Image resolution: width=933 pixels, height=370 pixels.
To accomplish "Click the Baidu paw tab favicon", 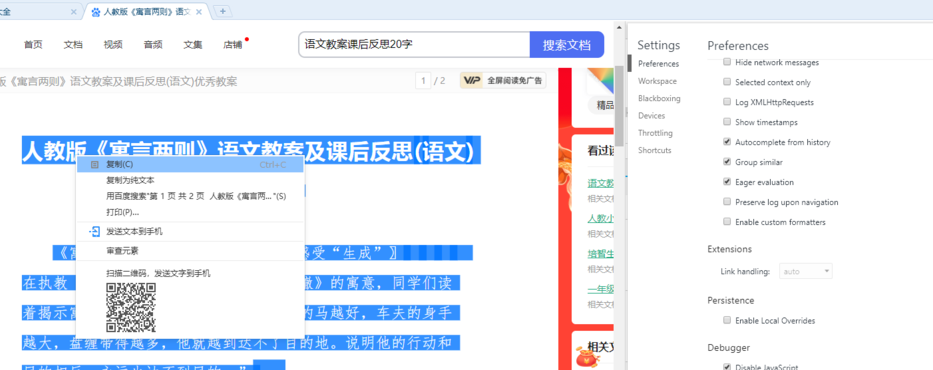I will pyautogui.click(x=96, y=12).
